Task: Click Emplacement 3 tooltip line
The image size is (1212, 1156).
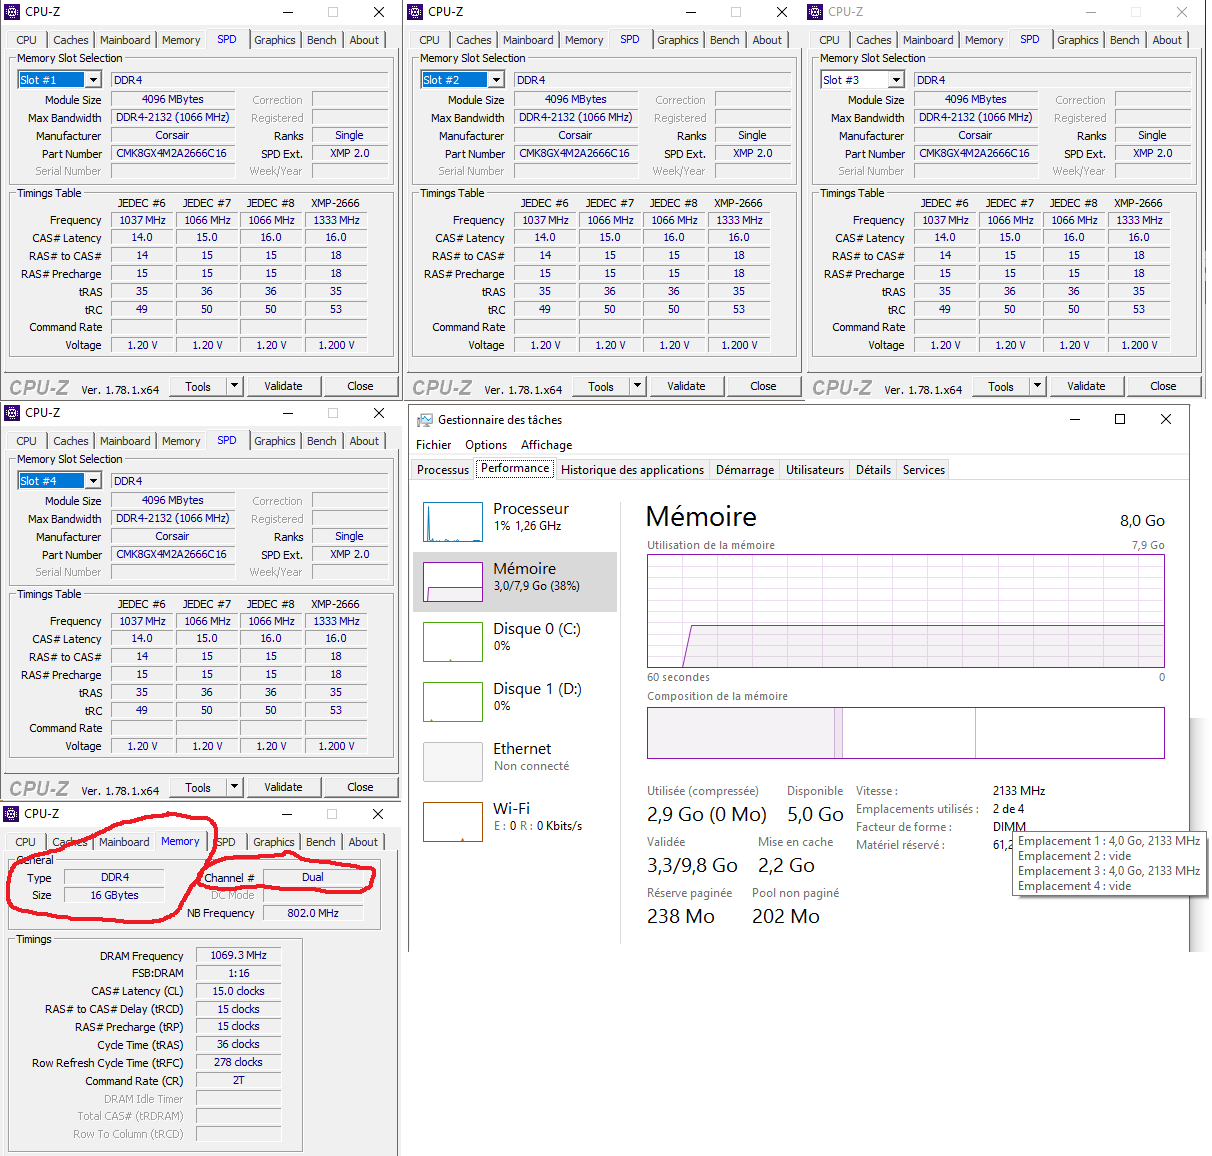Action: click(x=1108, y=871)
